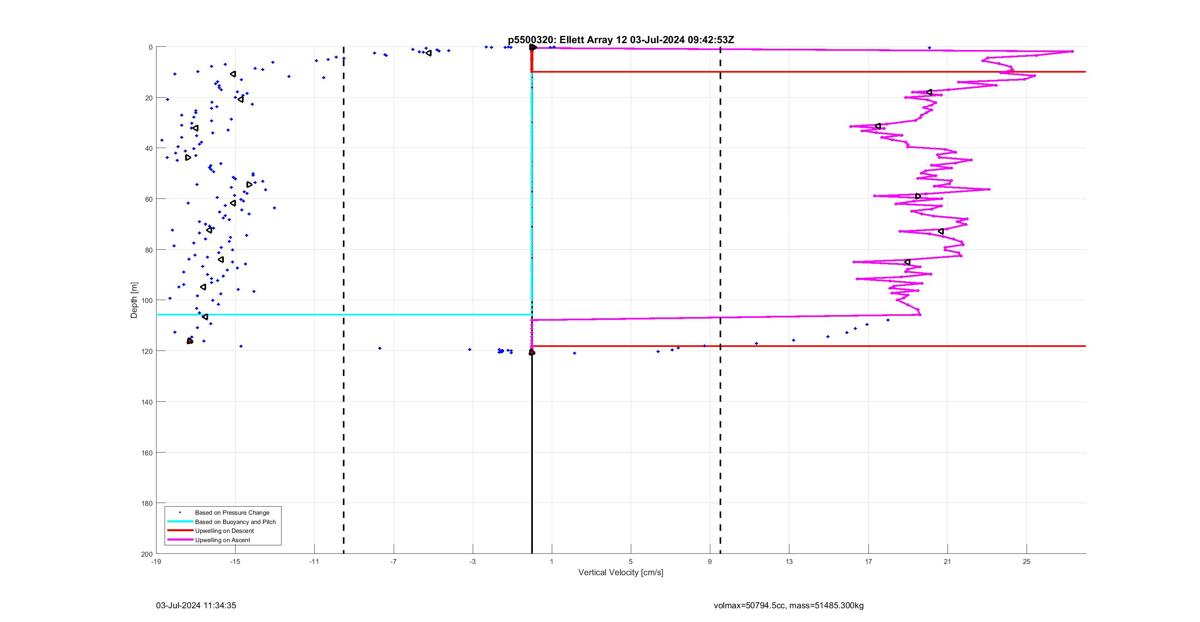Click x-axis tick label "21"
Screen dimensions: 1200x622
tap(947, 562)
